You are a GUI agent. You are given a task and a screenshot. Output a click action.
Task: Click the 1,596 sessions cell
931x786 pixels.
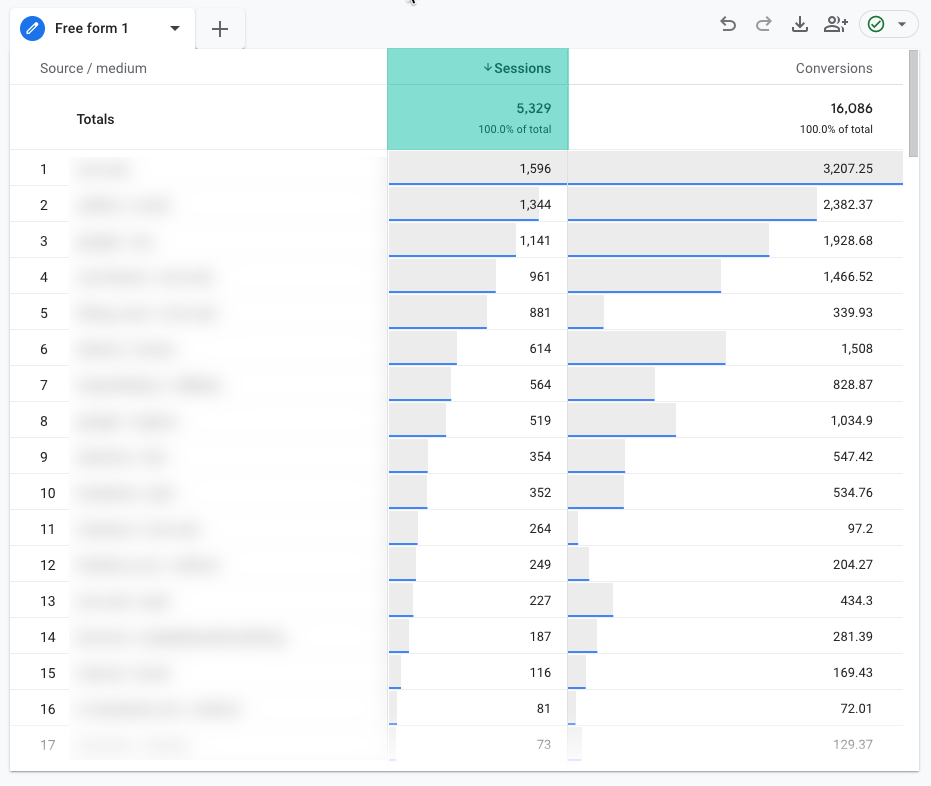[x=535, y=169]
